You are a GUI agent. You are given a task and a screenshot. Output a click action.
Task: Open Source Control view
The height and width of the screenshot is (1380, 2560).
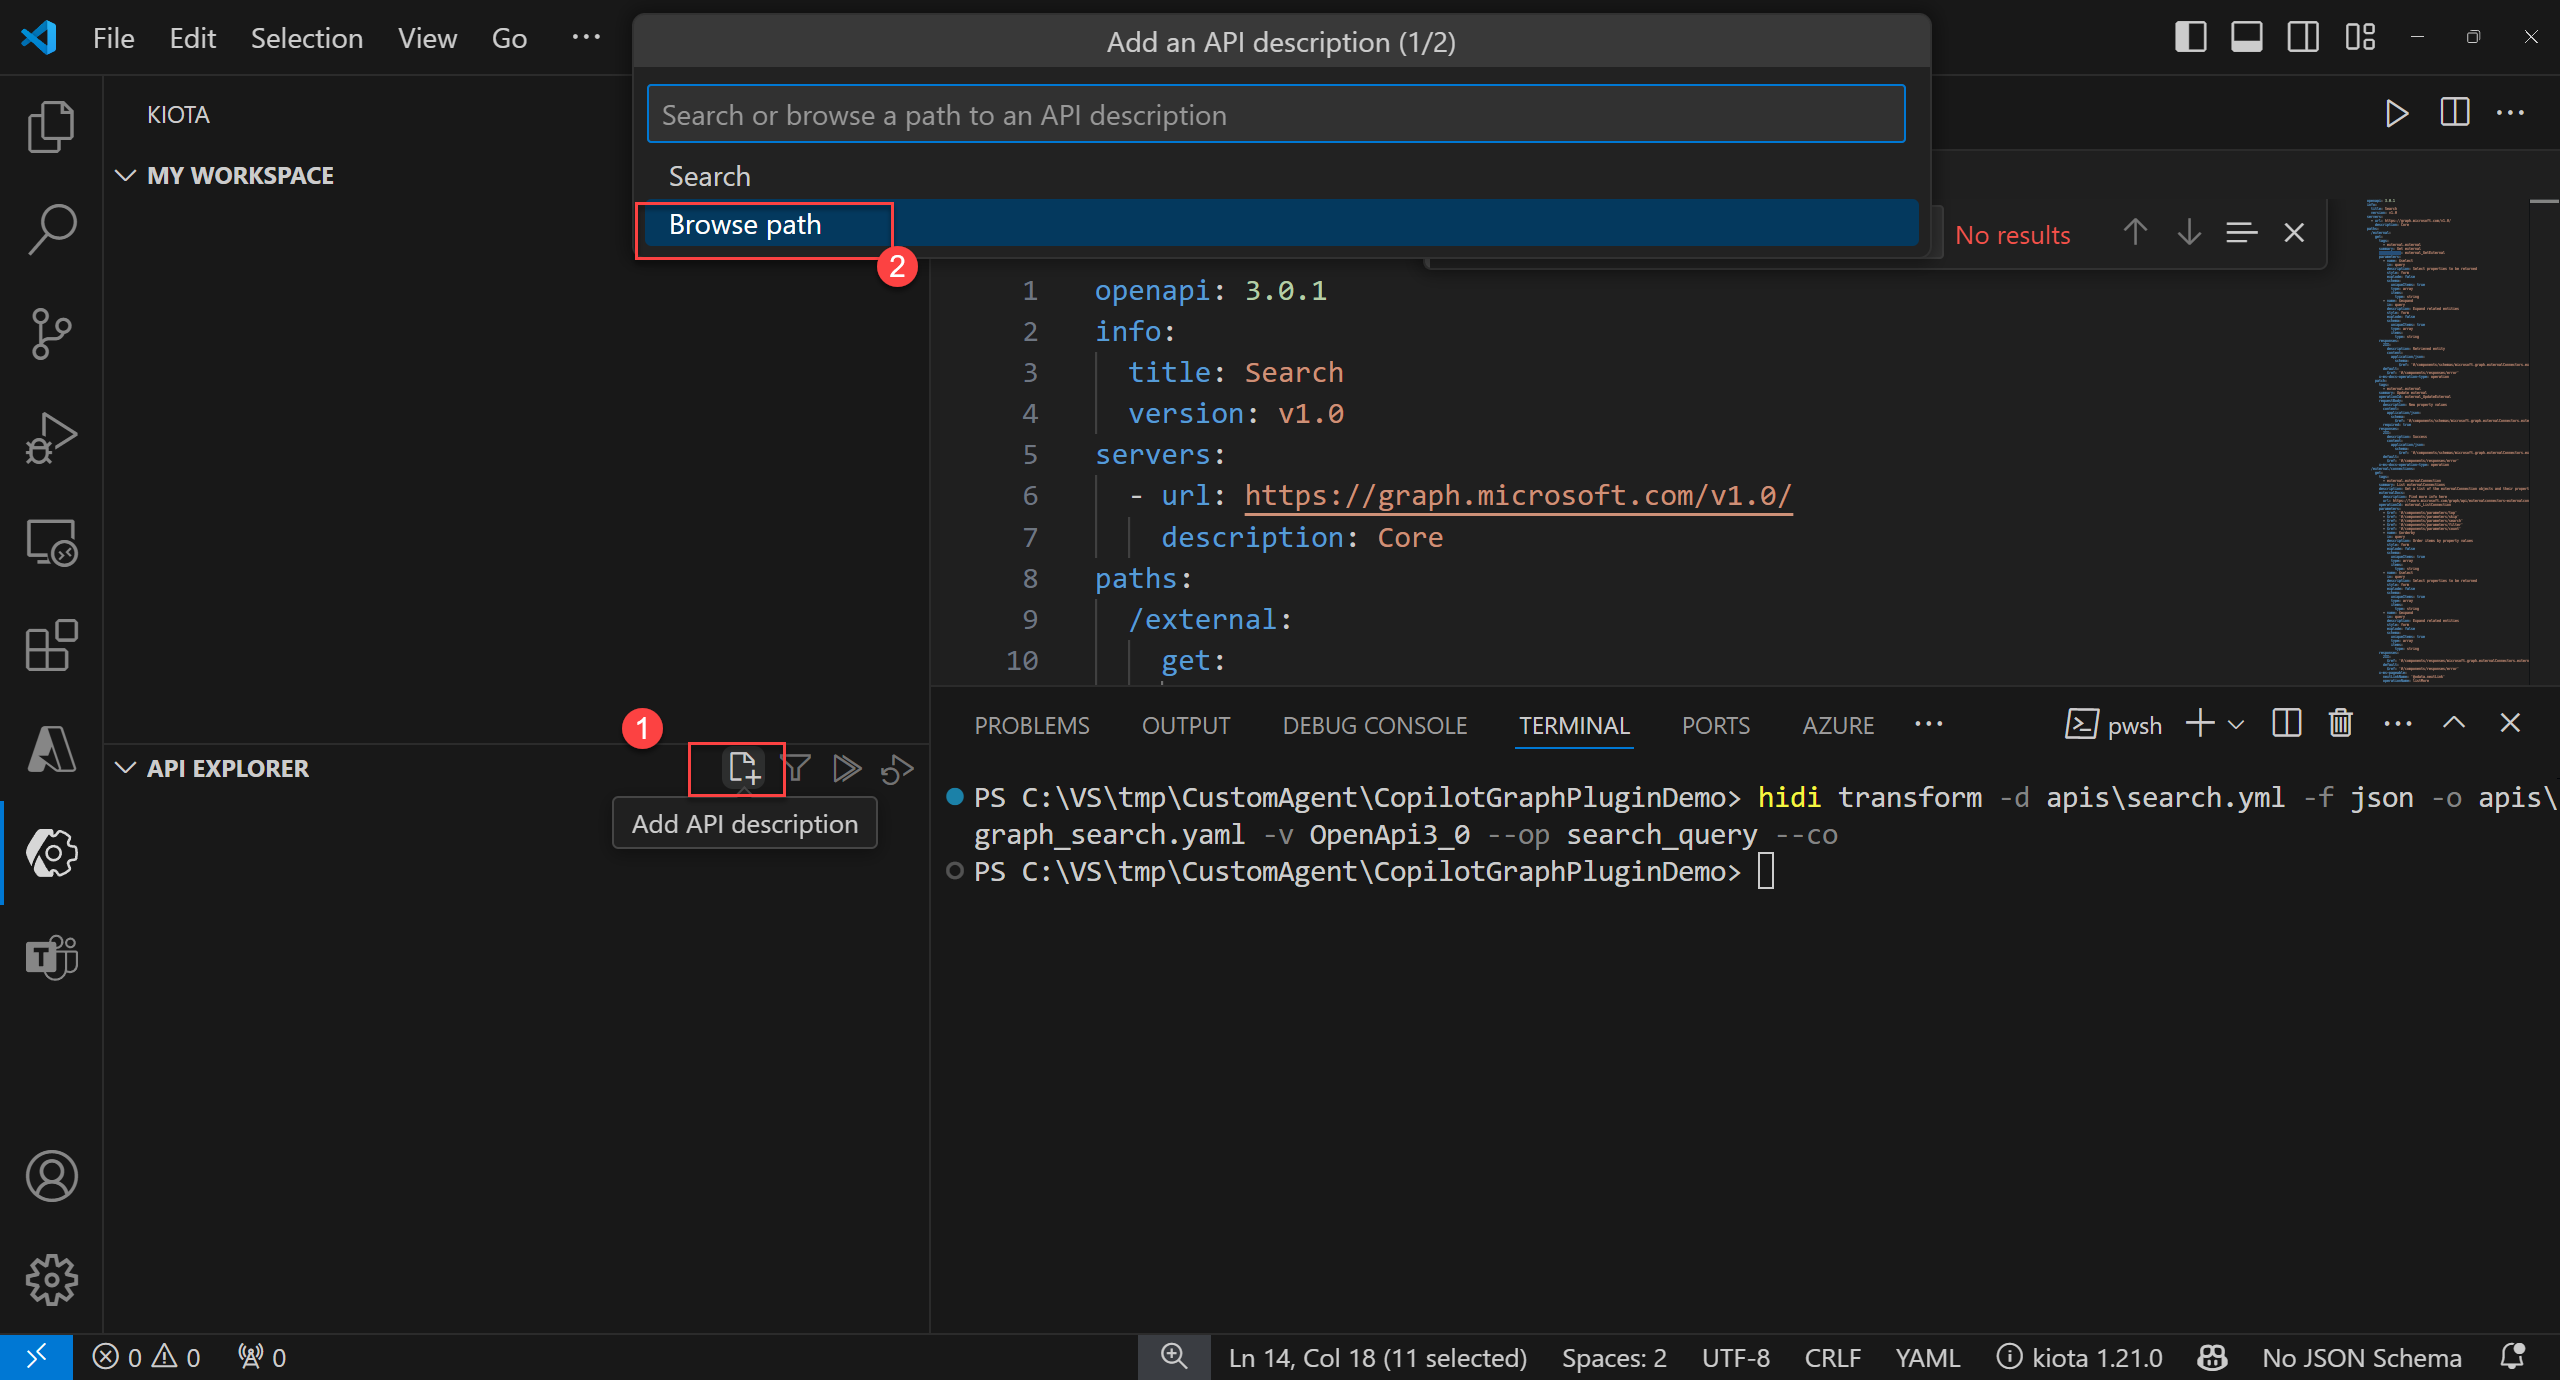click(51, 334)
